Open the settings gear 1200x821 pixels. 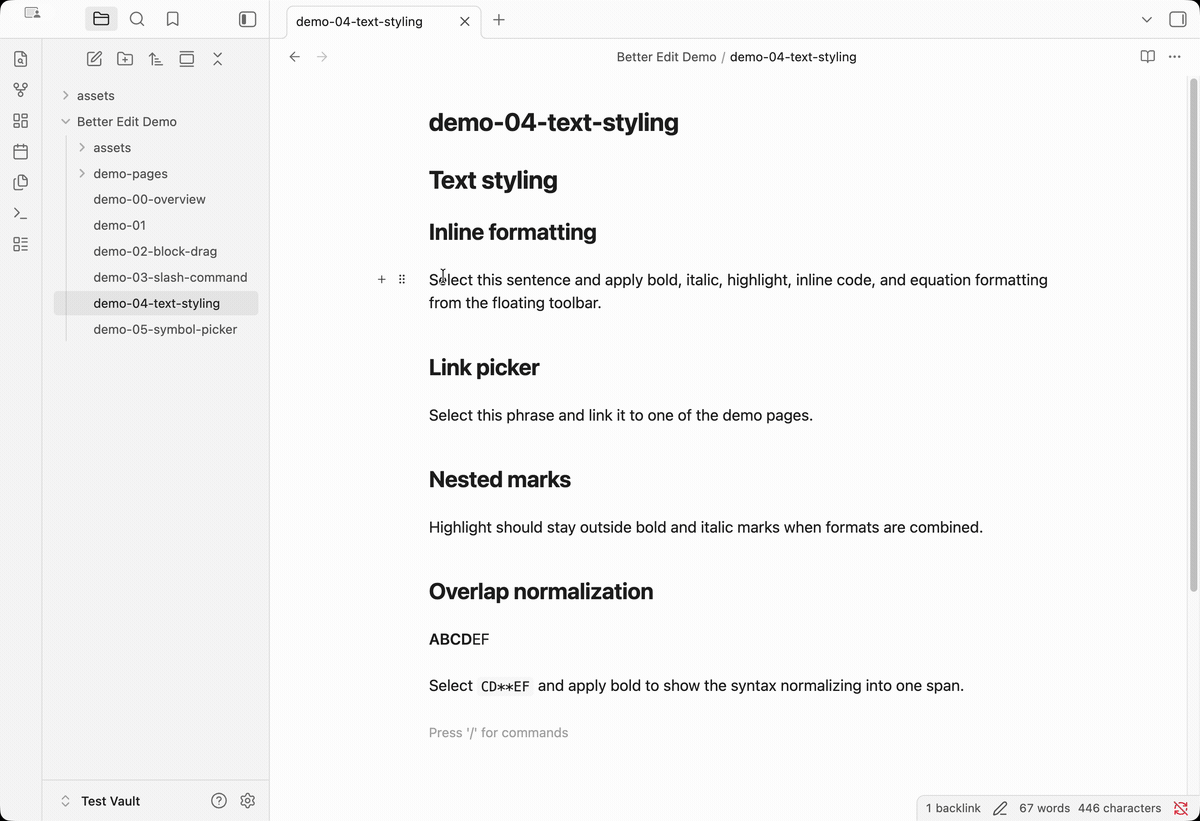(248, 801)
